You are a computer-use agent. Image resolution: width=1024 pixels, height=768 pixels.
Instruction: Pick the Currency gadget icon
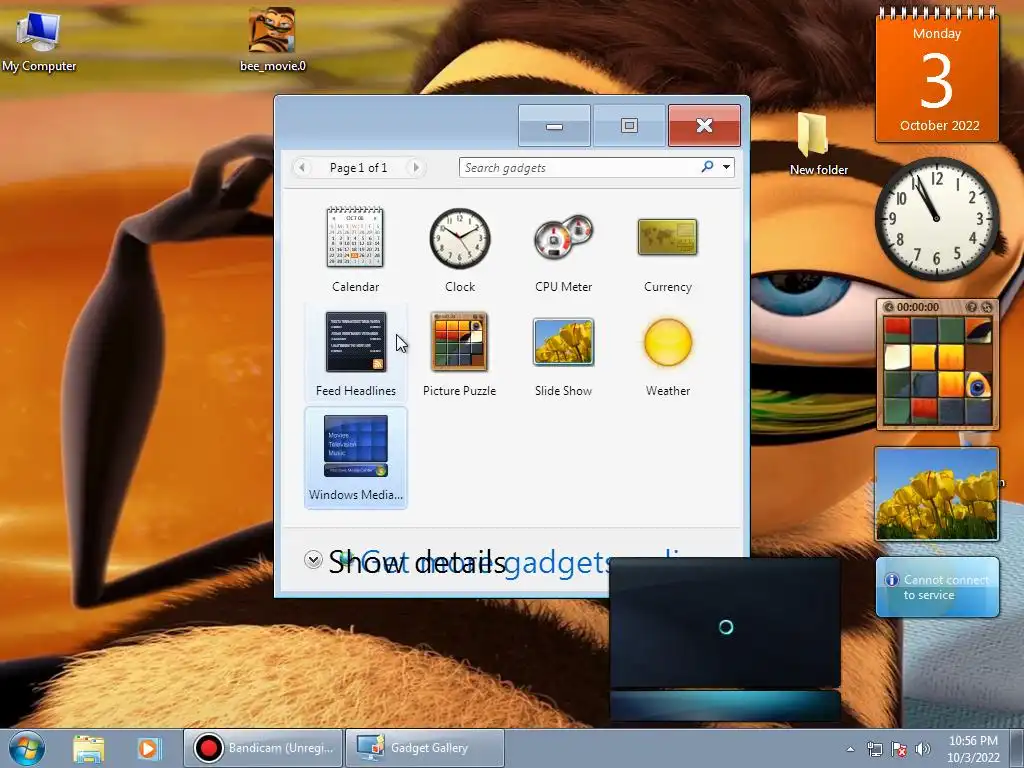point(667,237)
